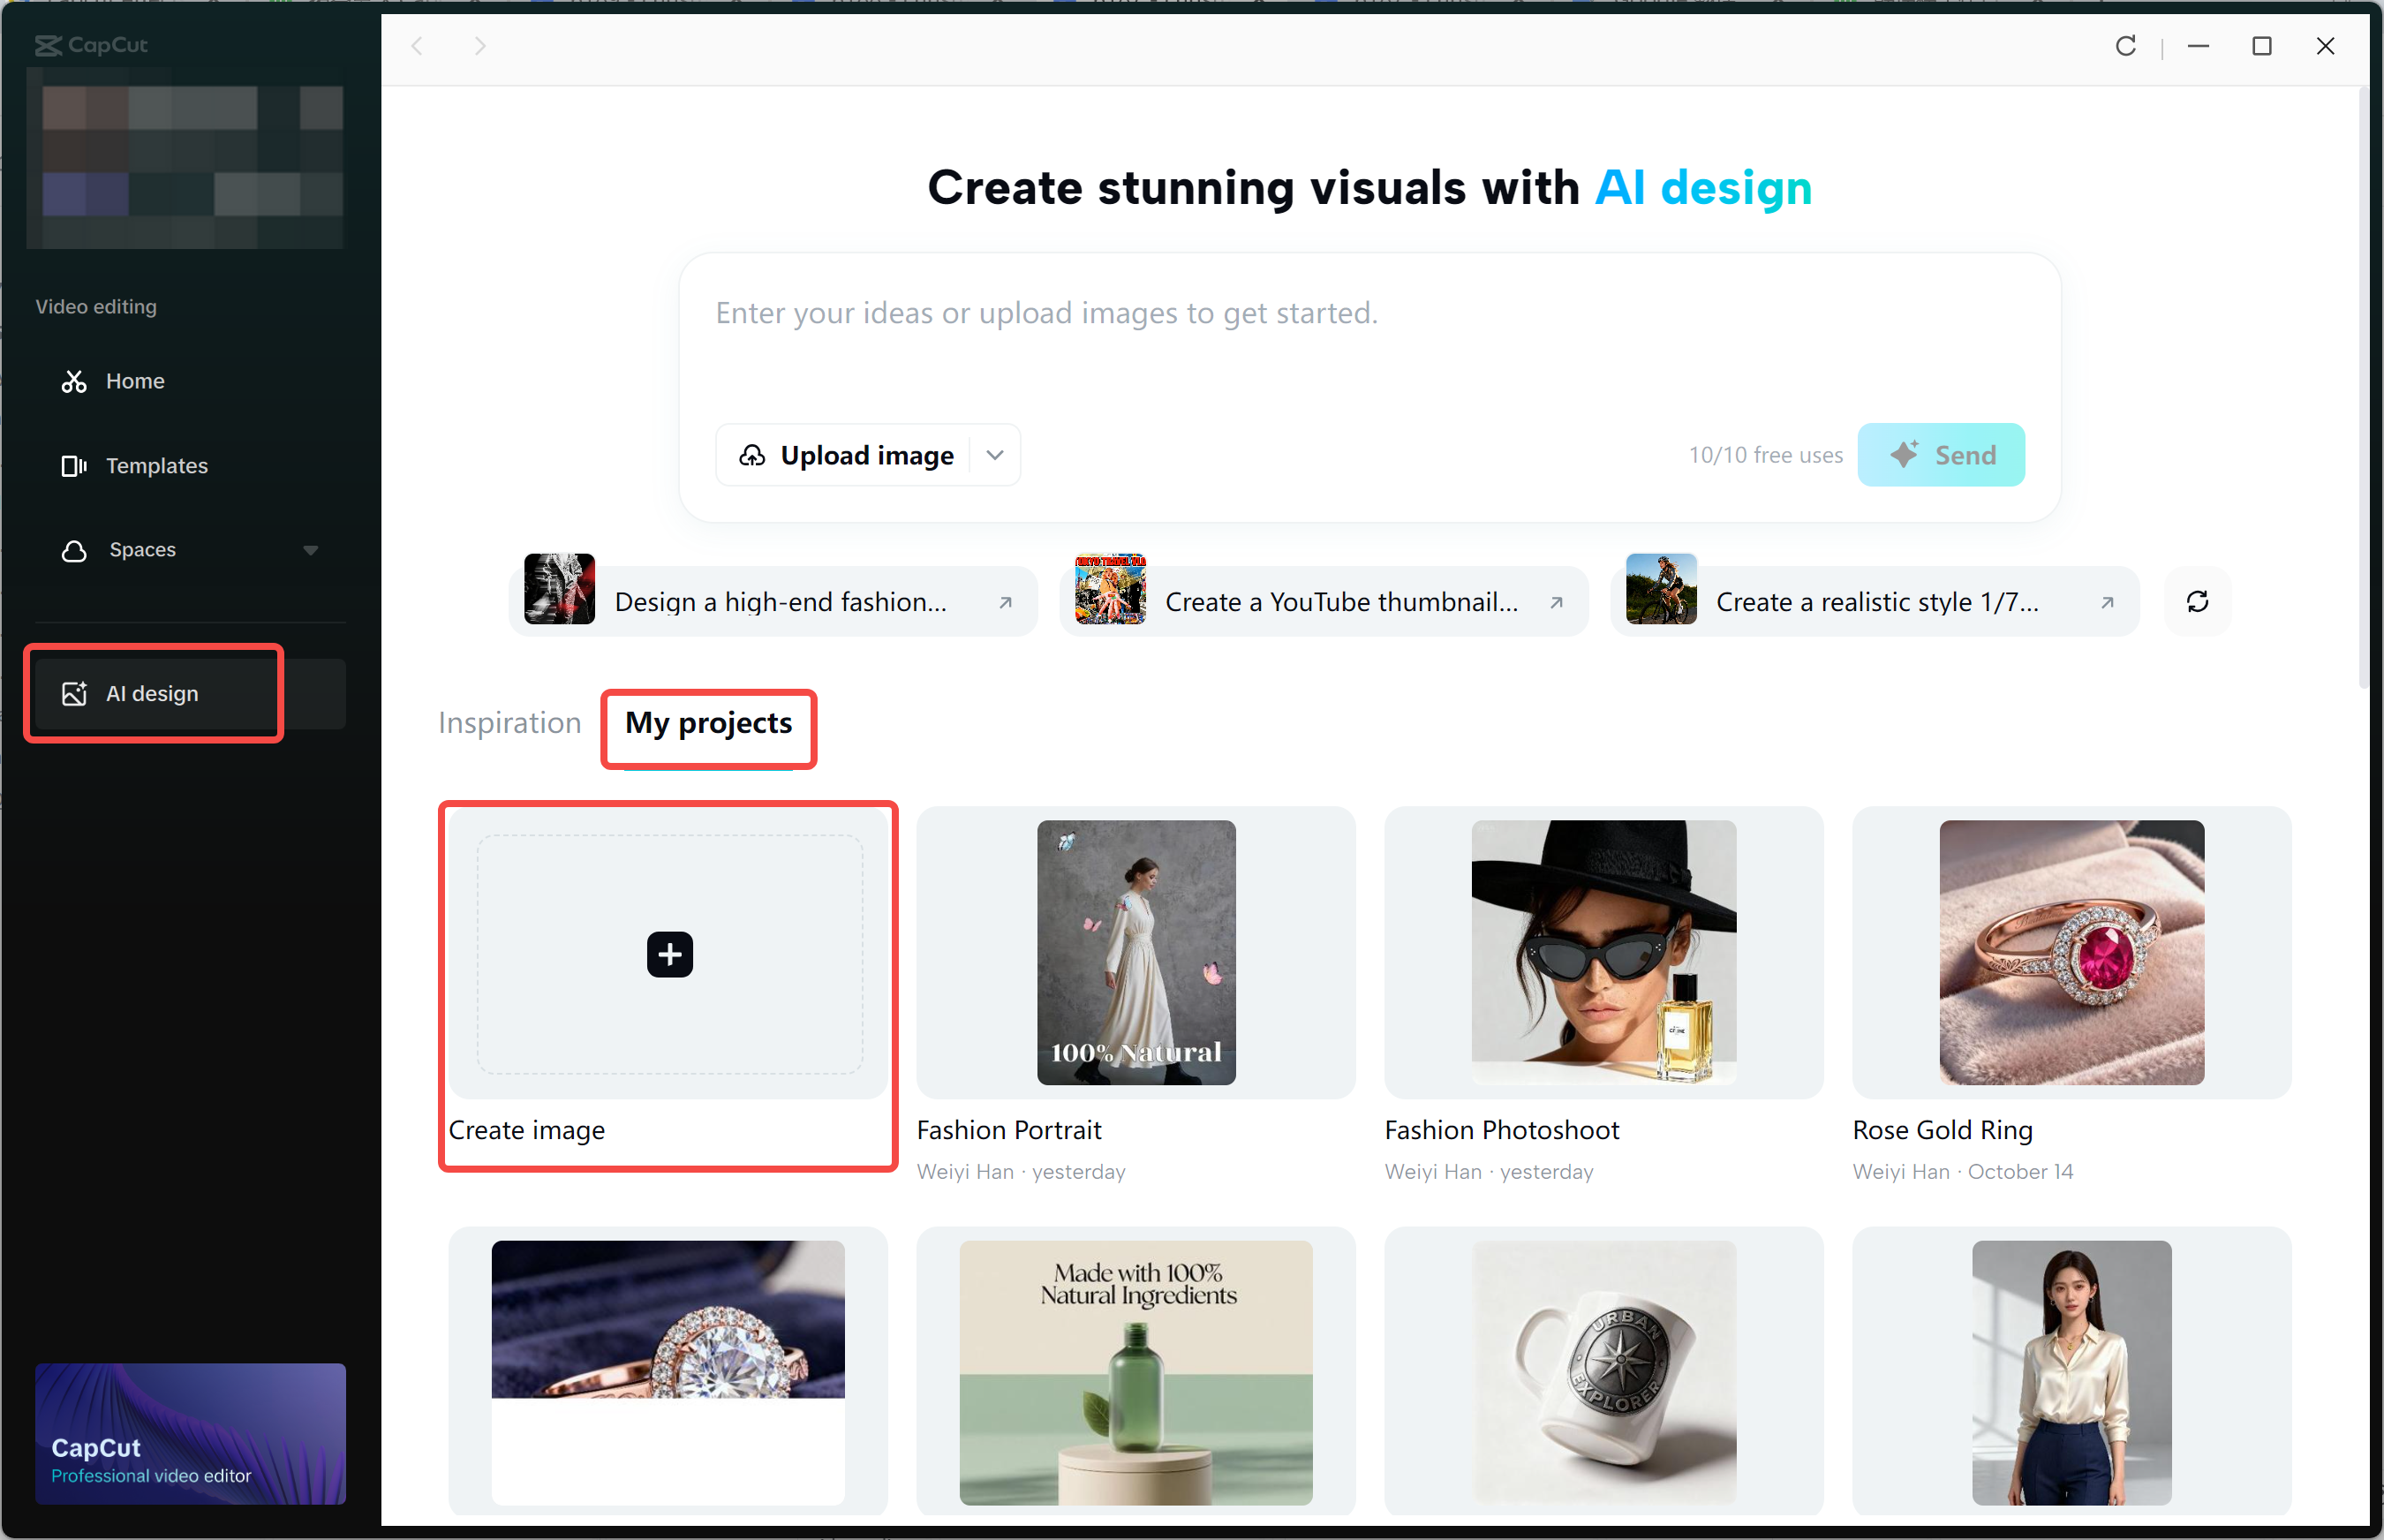Switch to the Inspiration tab
Viewport: 2384px width, 1540px height.
pyautogui.click(x=509, y=722)
